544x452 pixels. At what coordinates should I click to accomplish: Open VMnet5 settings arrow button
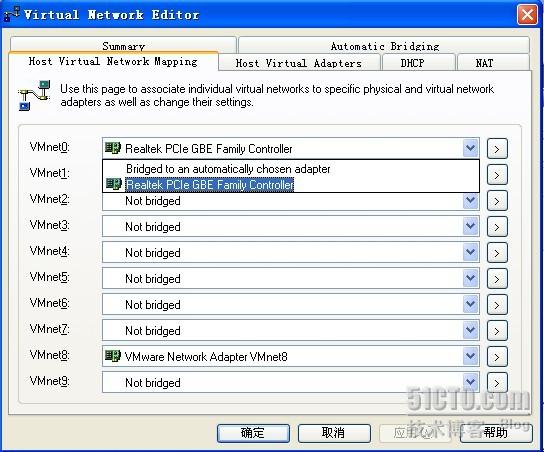pos(497,279)
